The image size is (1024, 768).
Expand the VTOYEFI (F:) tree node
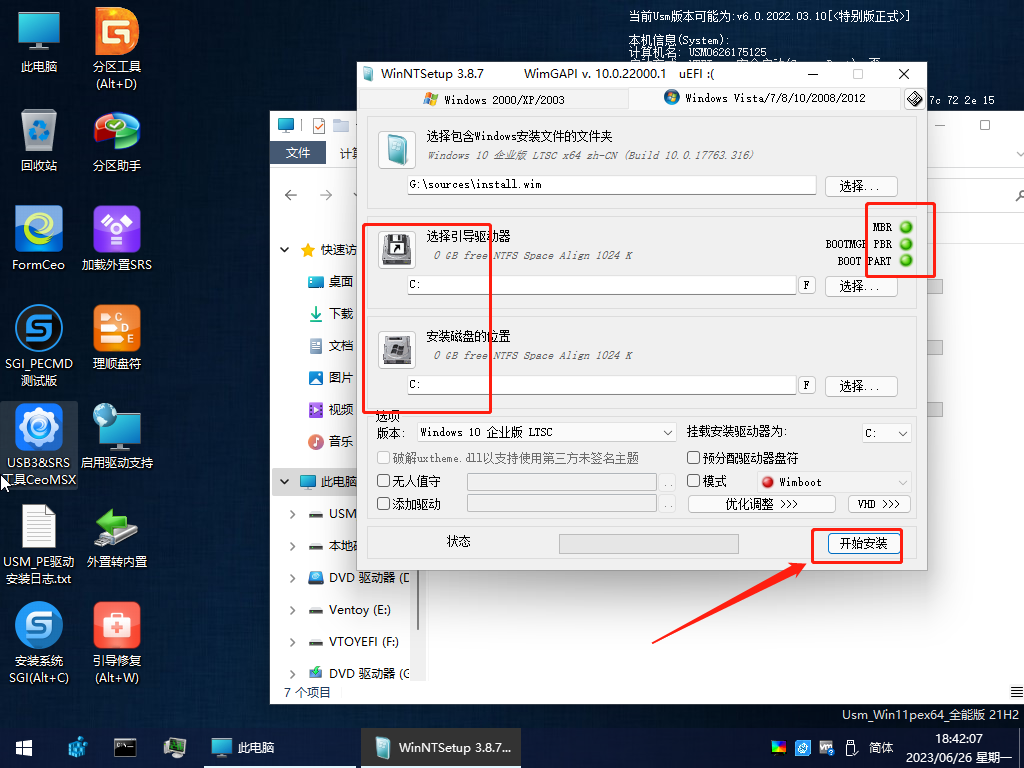pyautogui.click(x=293, y=642)
